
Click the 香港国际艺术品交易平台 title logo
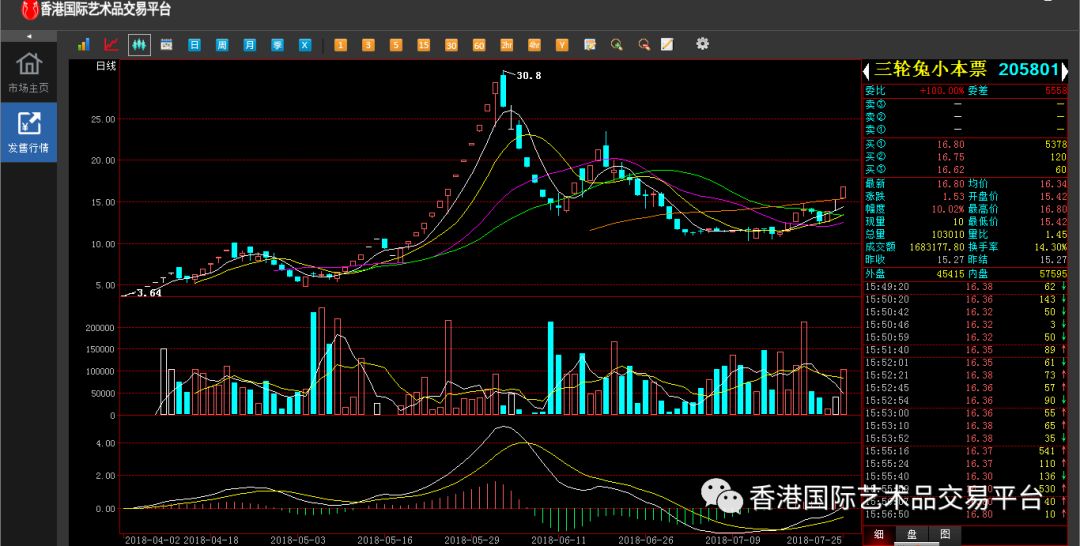coord(96,10)
